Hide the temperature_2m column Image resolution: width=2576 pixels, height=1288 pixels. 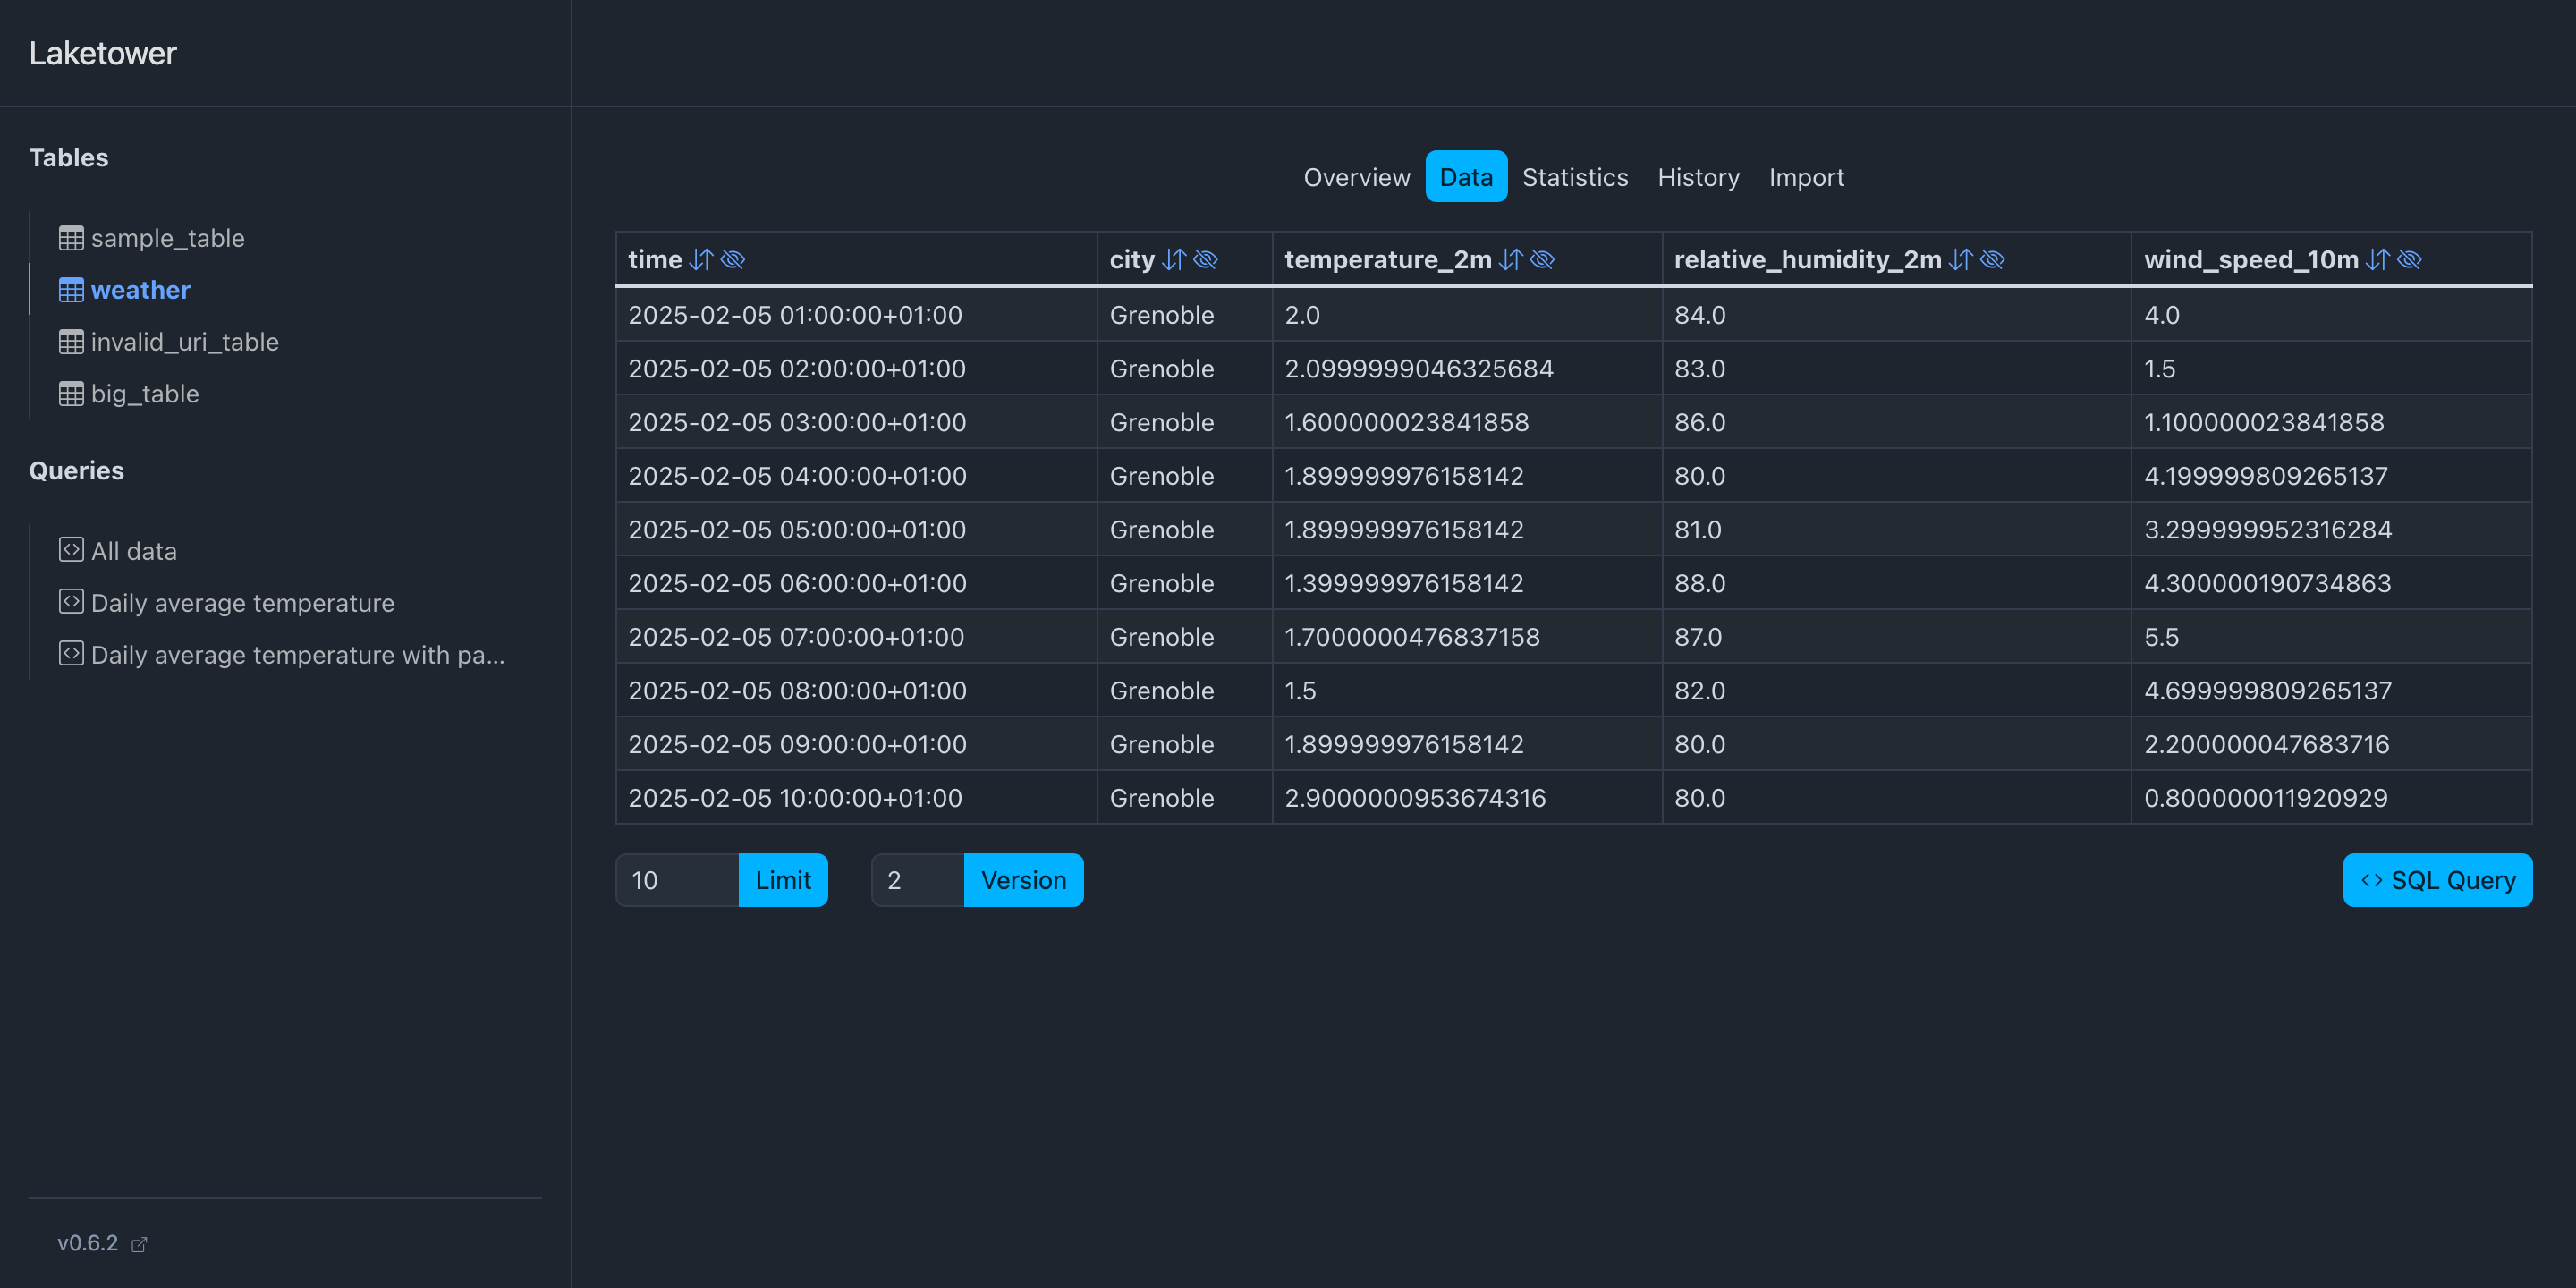coord(1543,260)
